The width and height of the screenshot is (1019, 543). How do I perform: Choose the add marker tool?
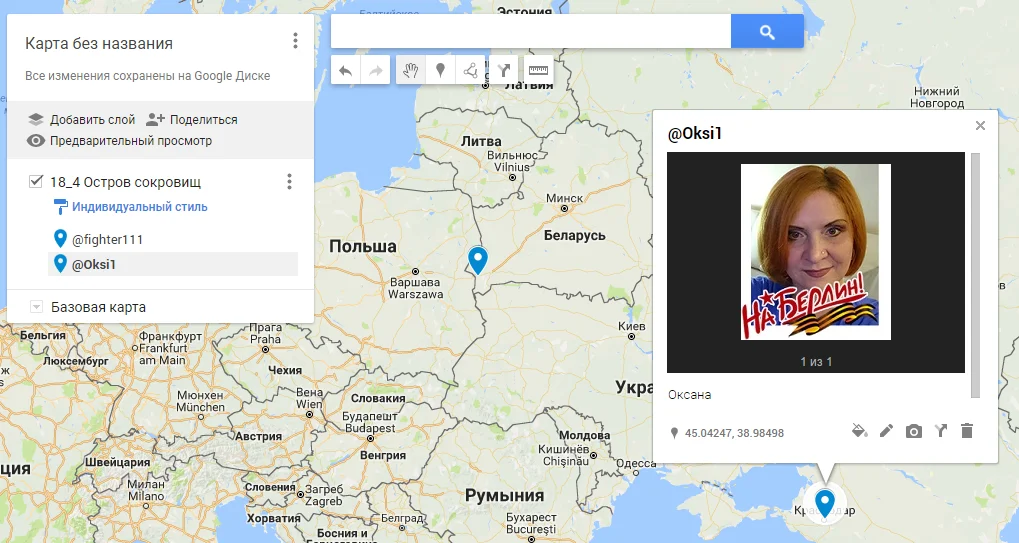coord(440,70)
